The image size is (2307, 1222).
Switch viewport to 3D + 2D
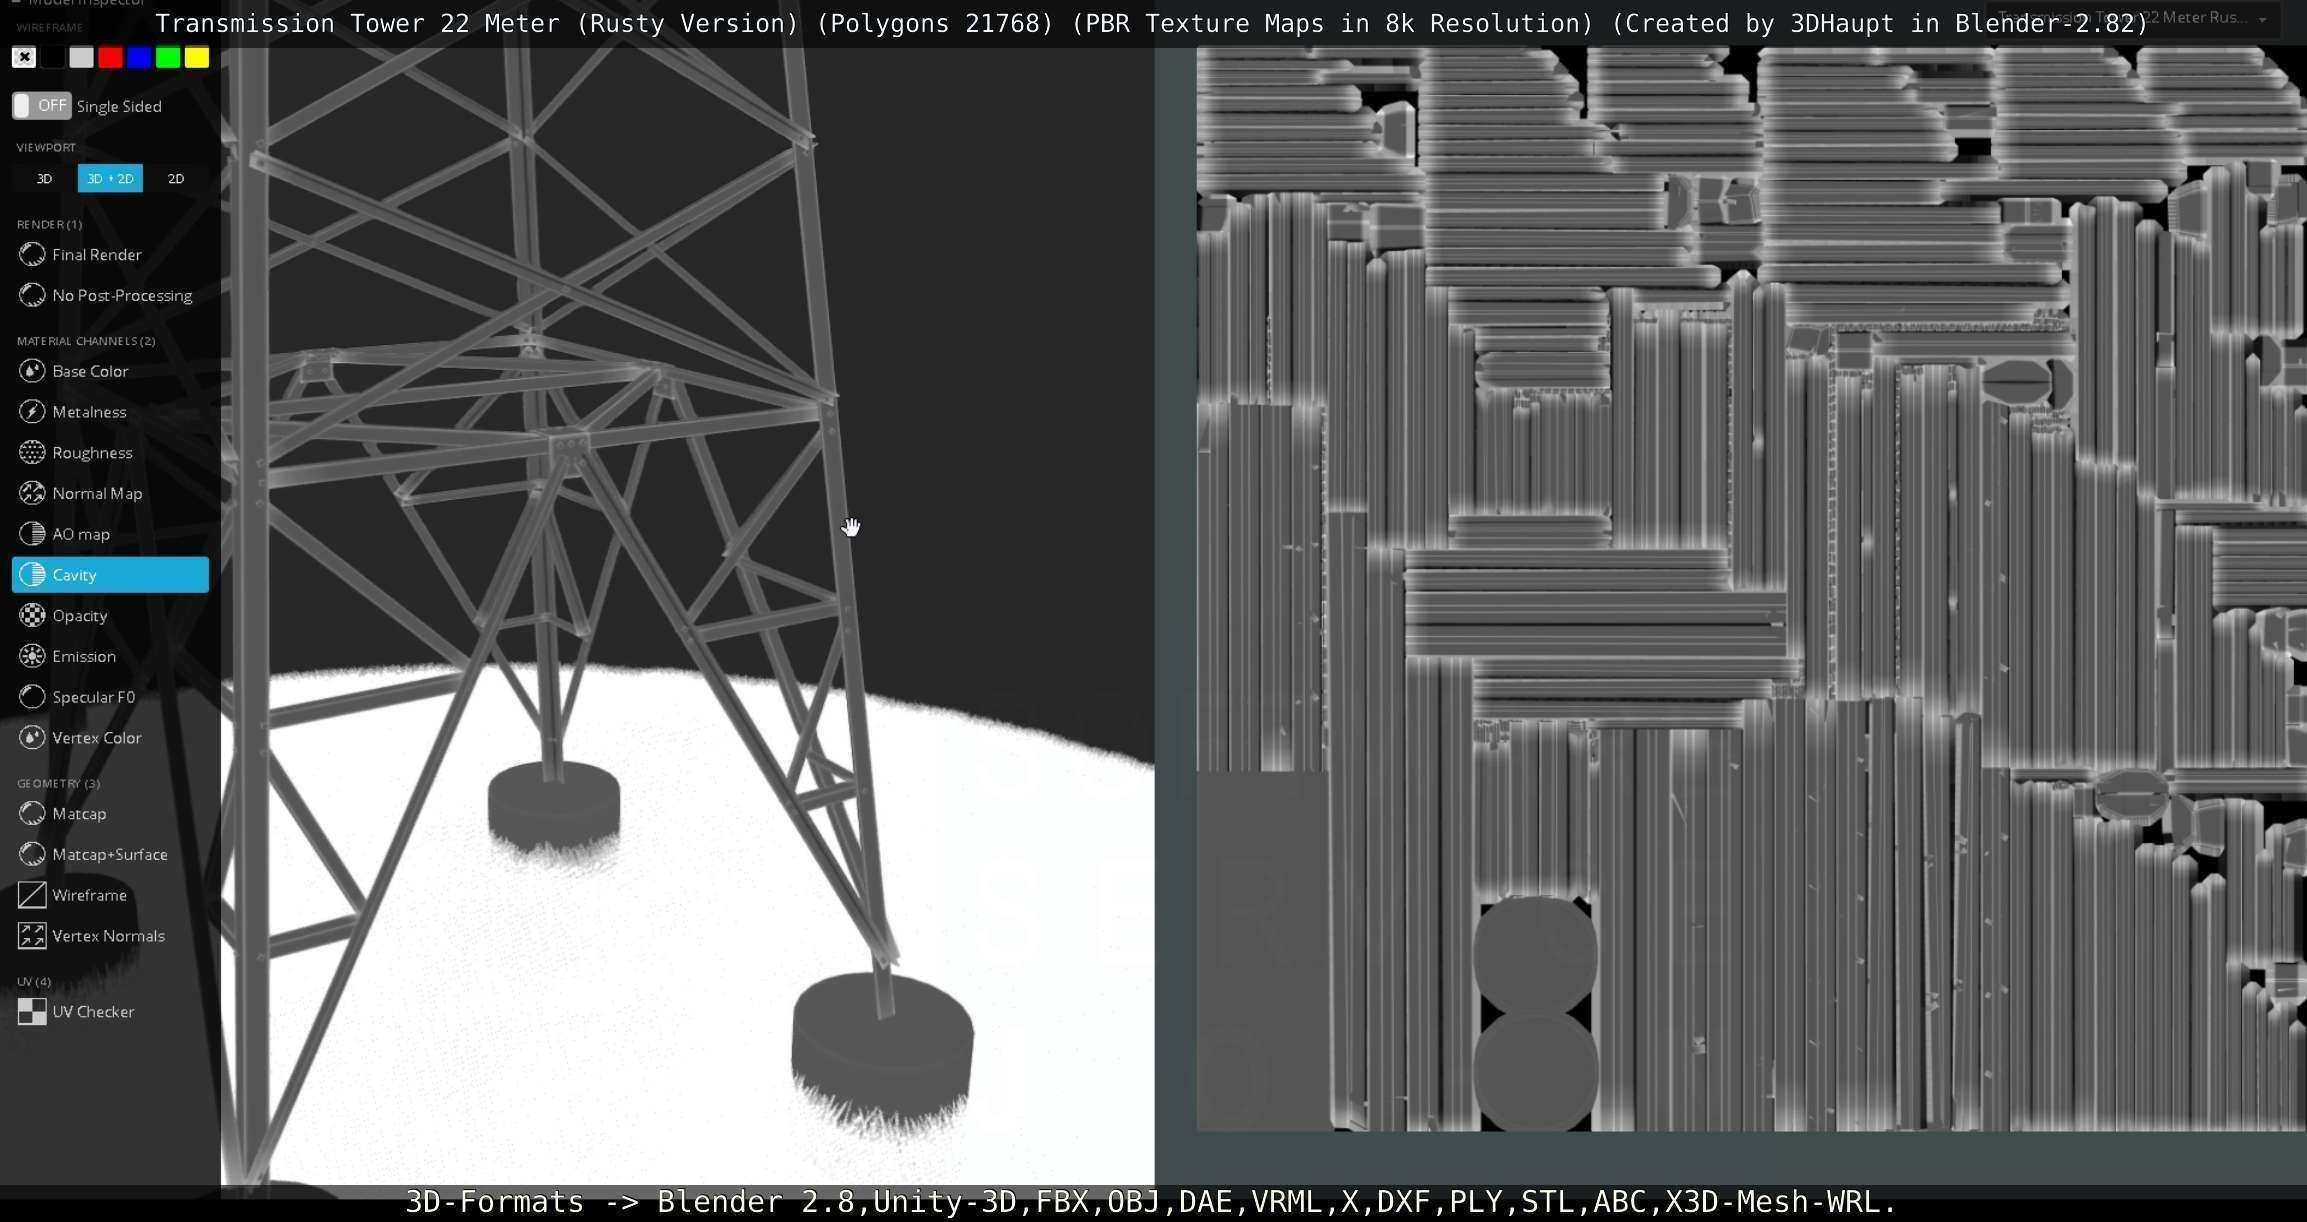(x=110, y=179)
